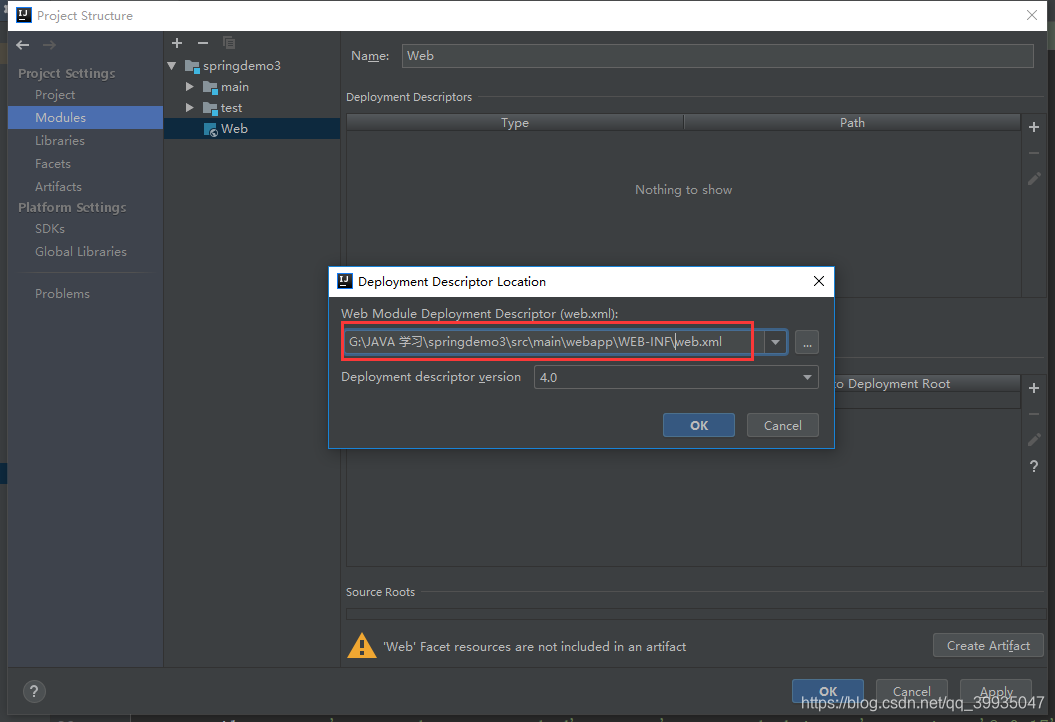Edit web resource directory with pencil icon

1034,440
